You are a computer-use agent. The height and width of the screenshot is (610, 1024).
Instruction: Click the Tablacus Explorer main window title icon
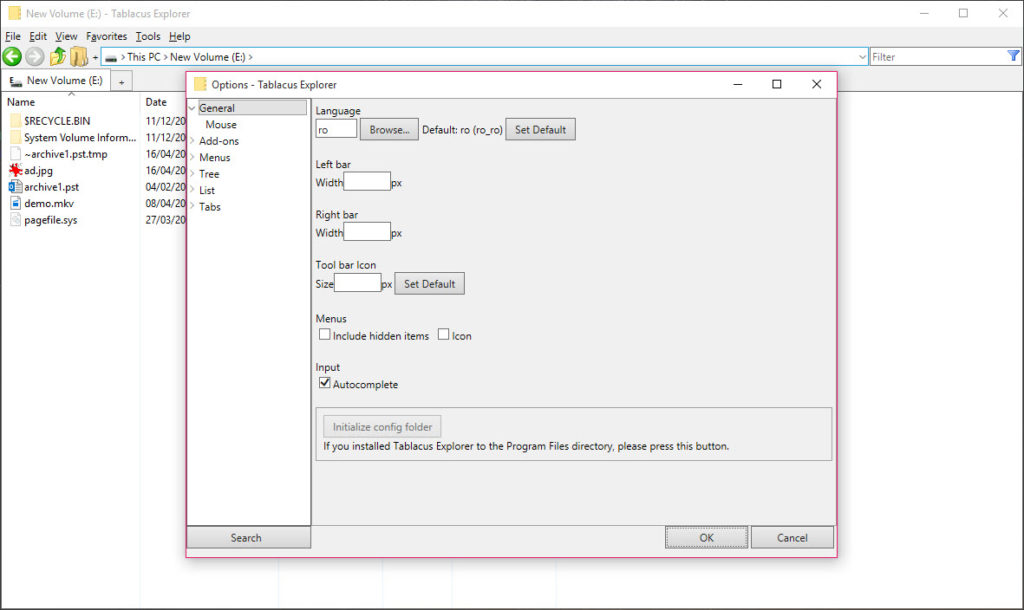click(14, 13)
